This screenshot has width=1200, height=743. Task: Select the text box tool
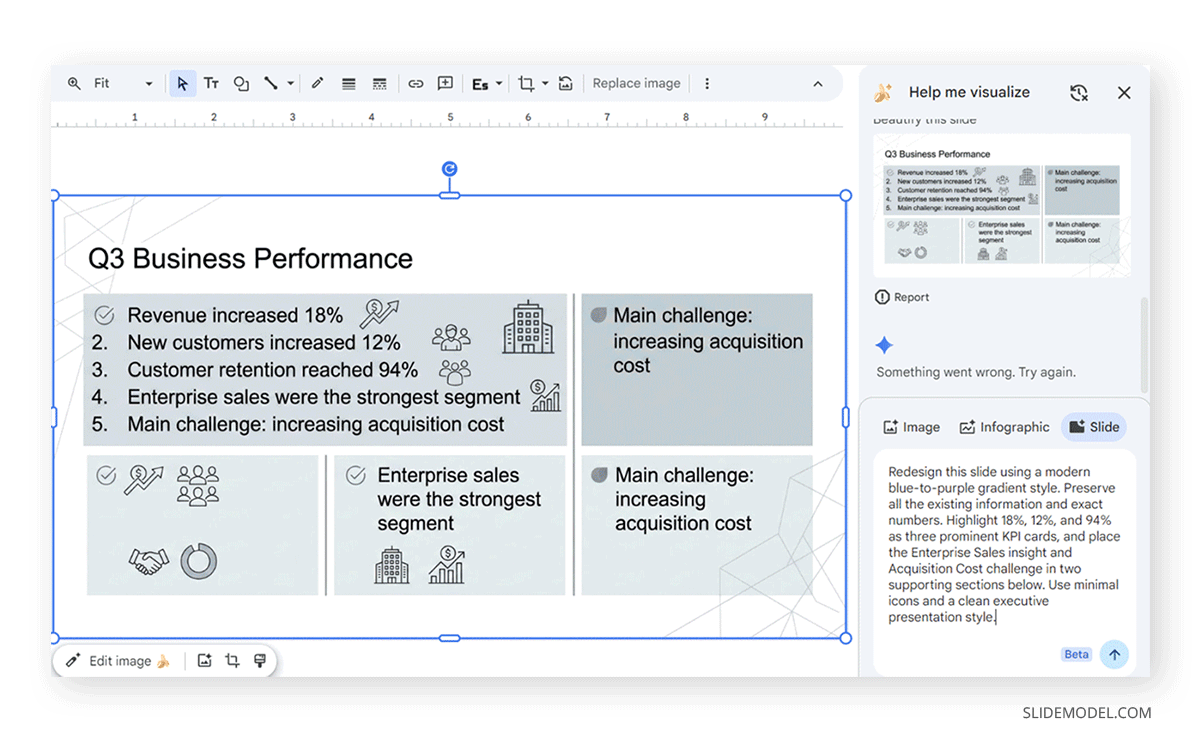pyautogui.click(x=211, y=84)
